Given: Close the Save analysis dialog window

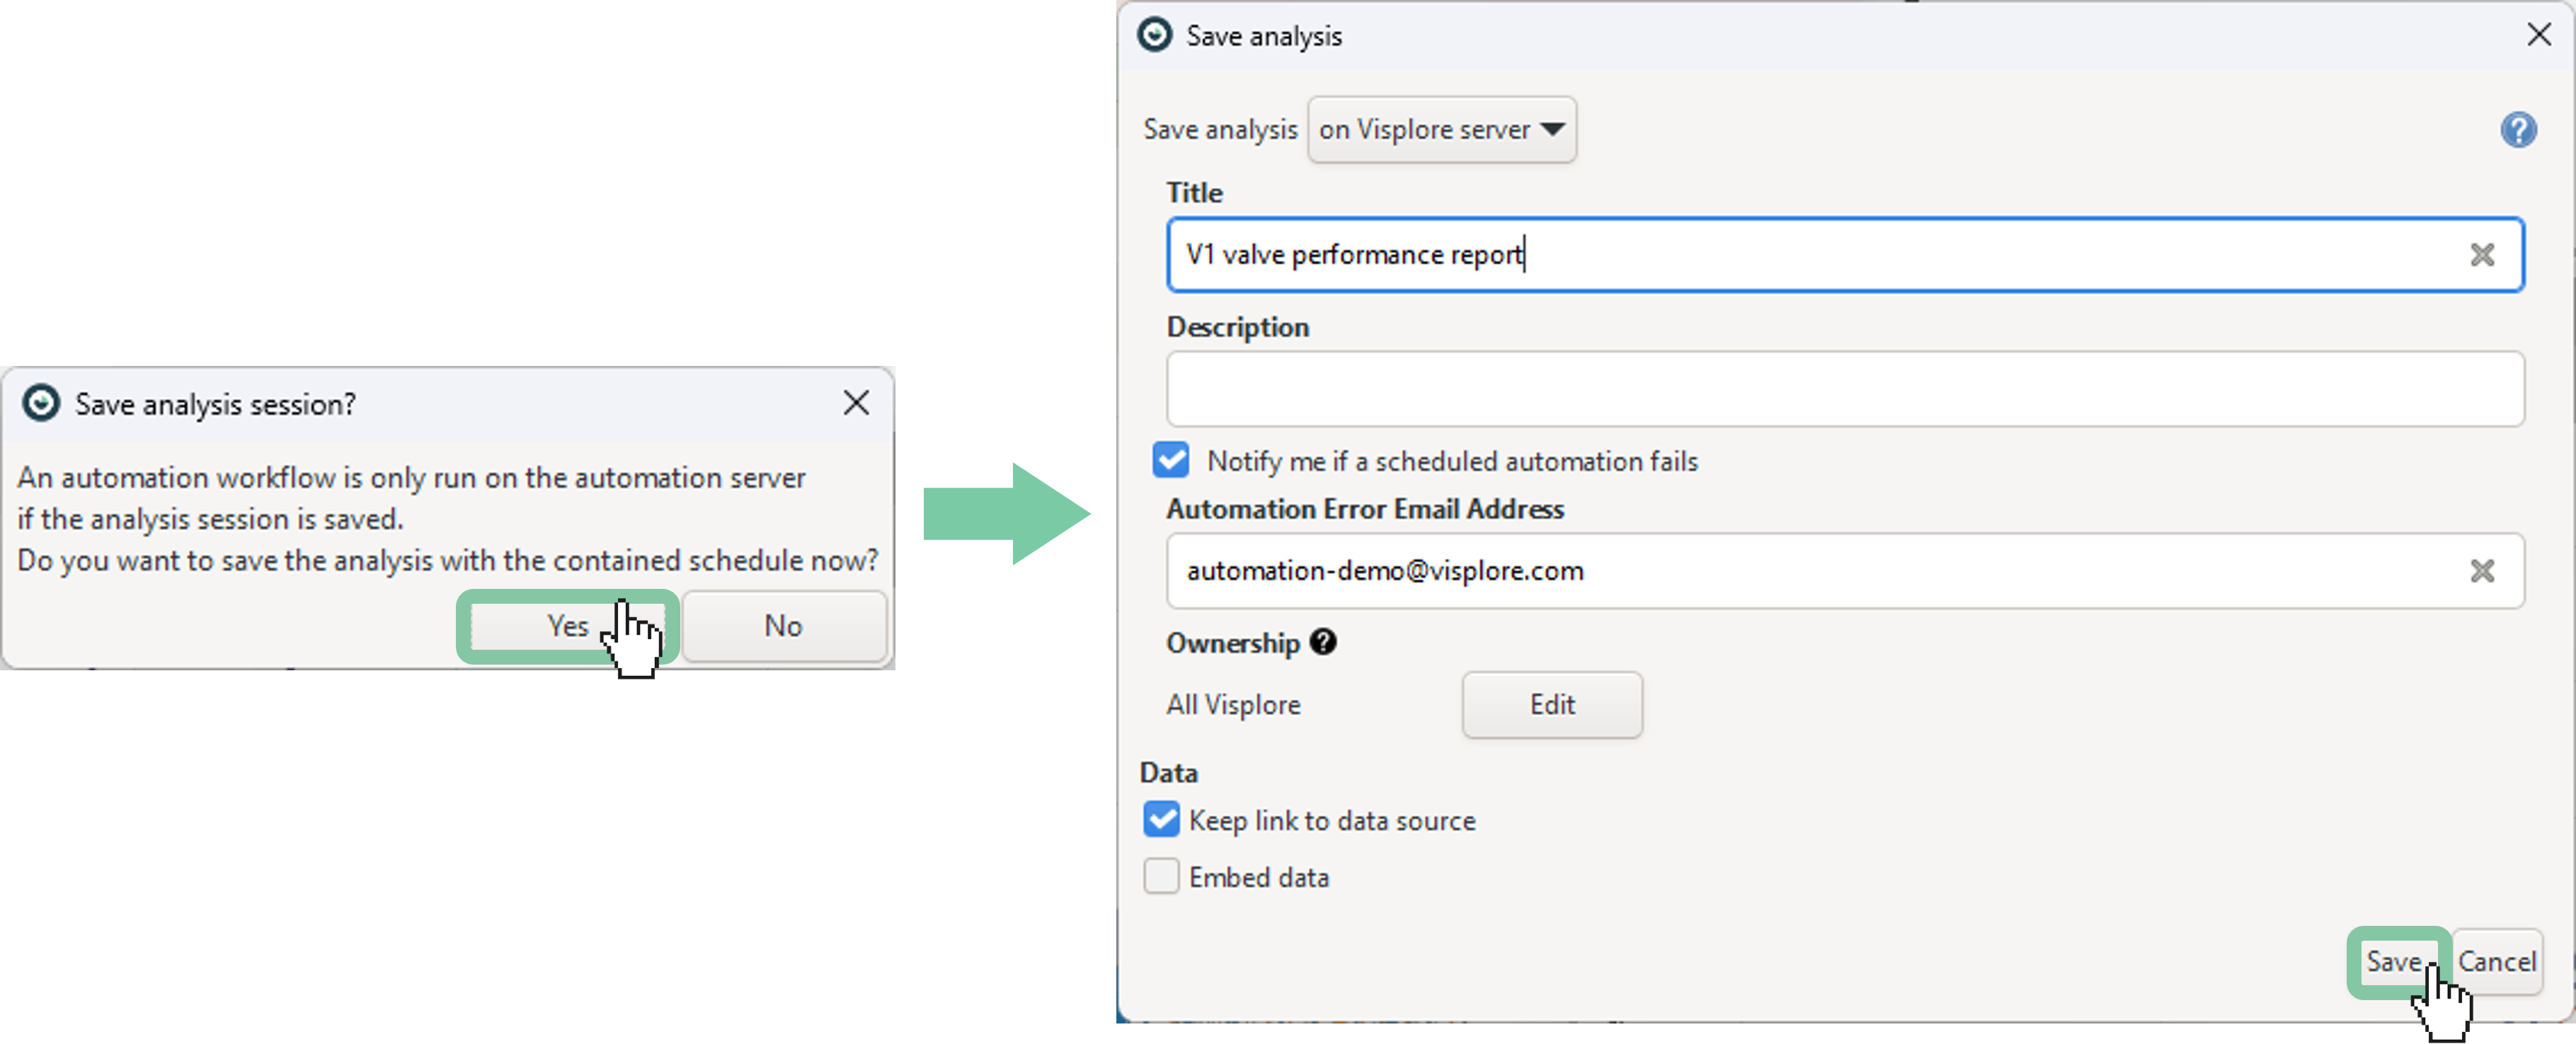Looking at the screenshot, I should click(x=2538, y=35).
